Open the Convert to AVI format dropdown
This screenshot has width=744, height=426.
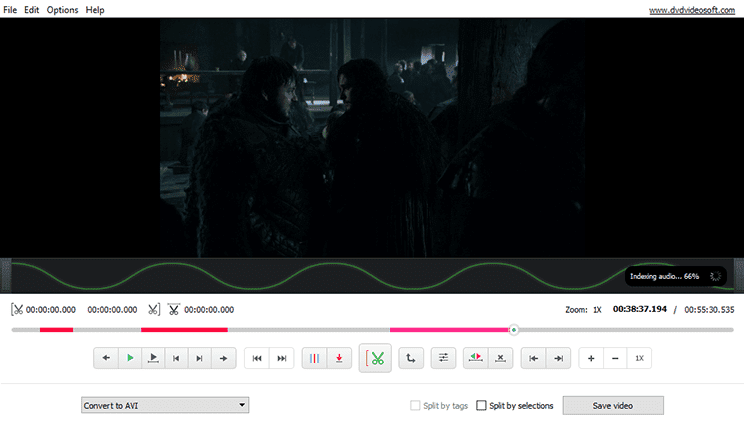click(x=165, y=405)
